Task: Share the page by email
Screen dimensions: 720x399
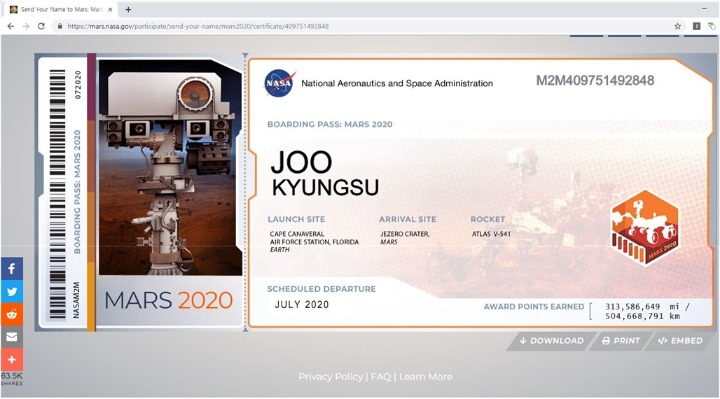Action: click(12, 337)
